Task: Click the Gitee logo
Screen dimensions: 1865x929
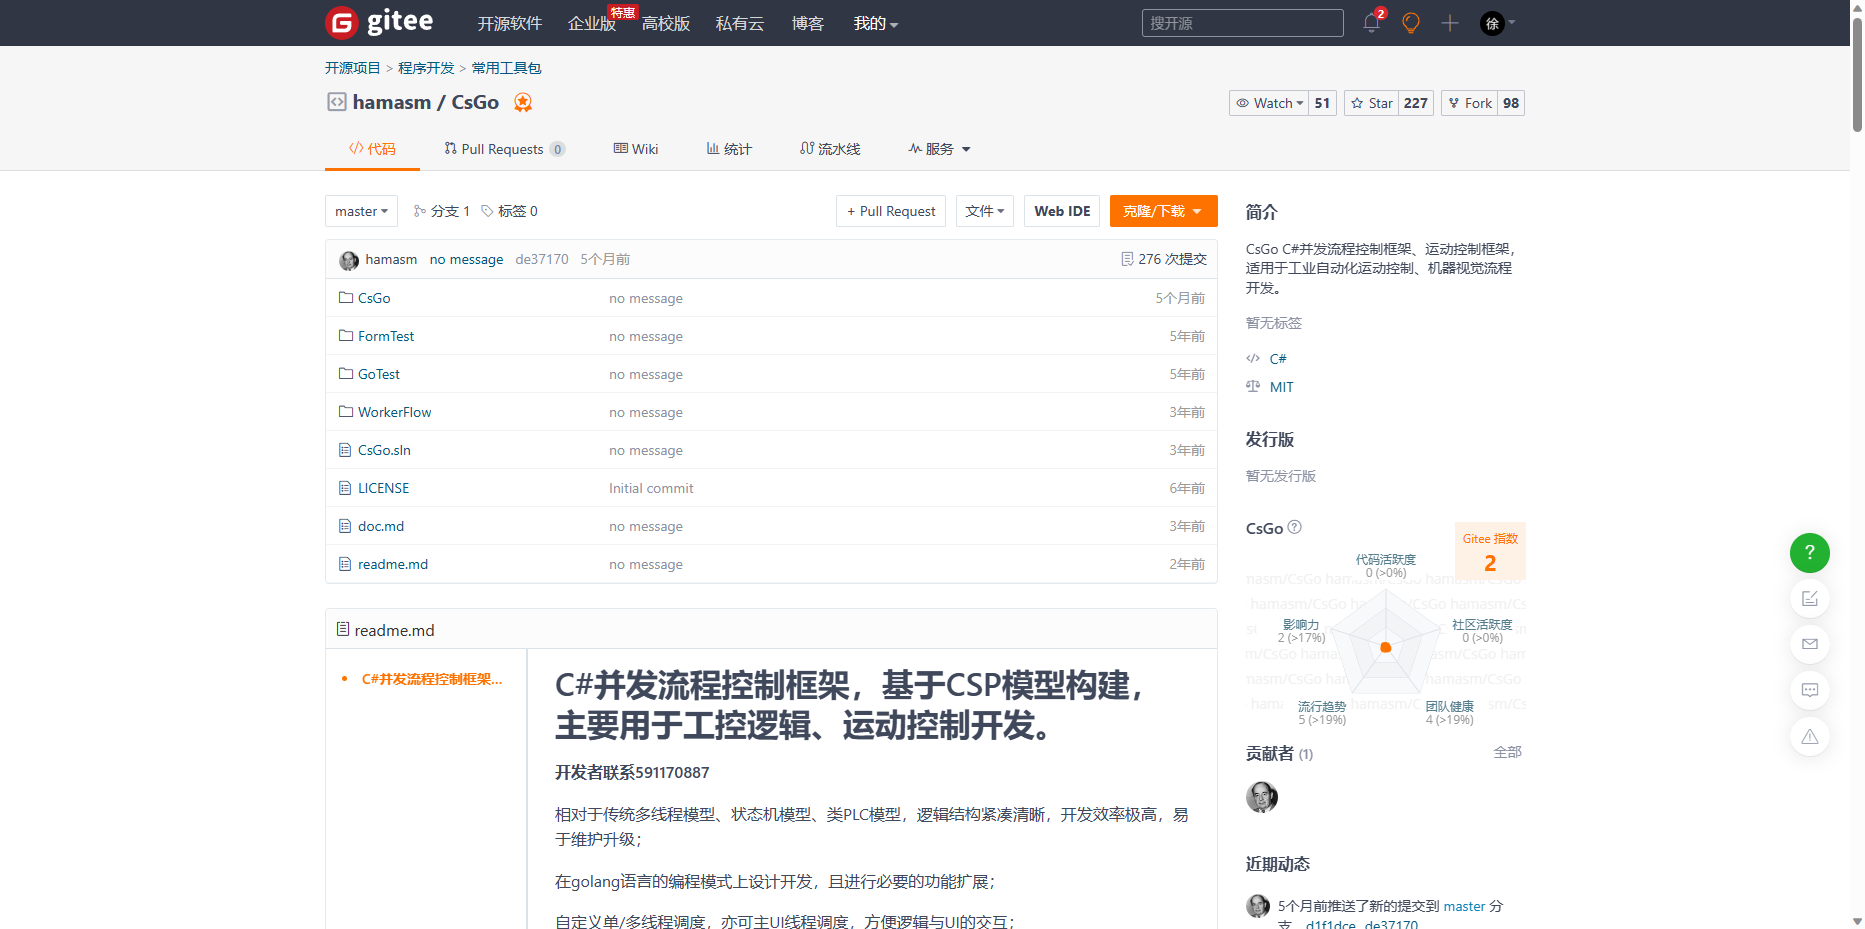Action: click(x=379, y=22)
